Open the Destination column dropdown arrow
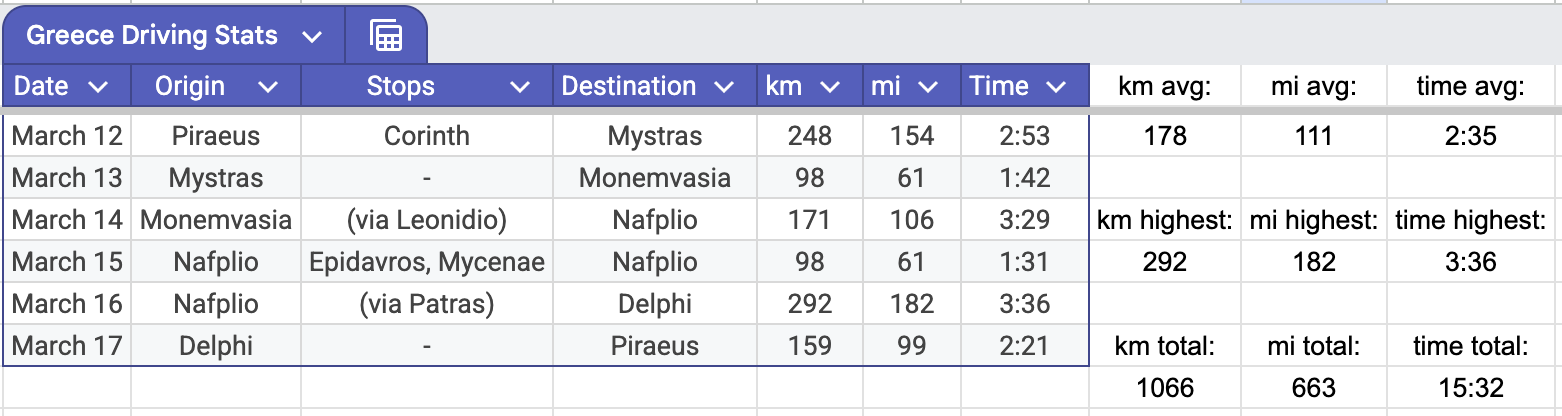The width and height of the screenshot is (1562, 416). coord(724,87)
